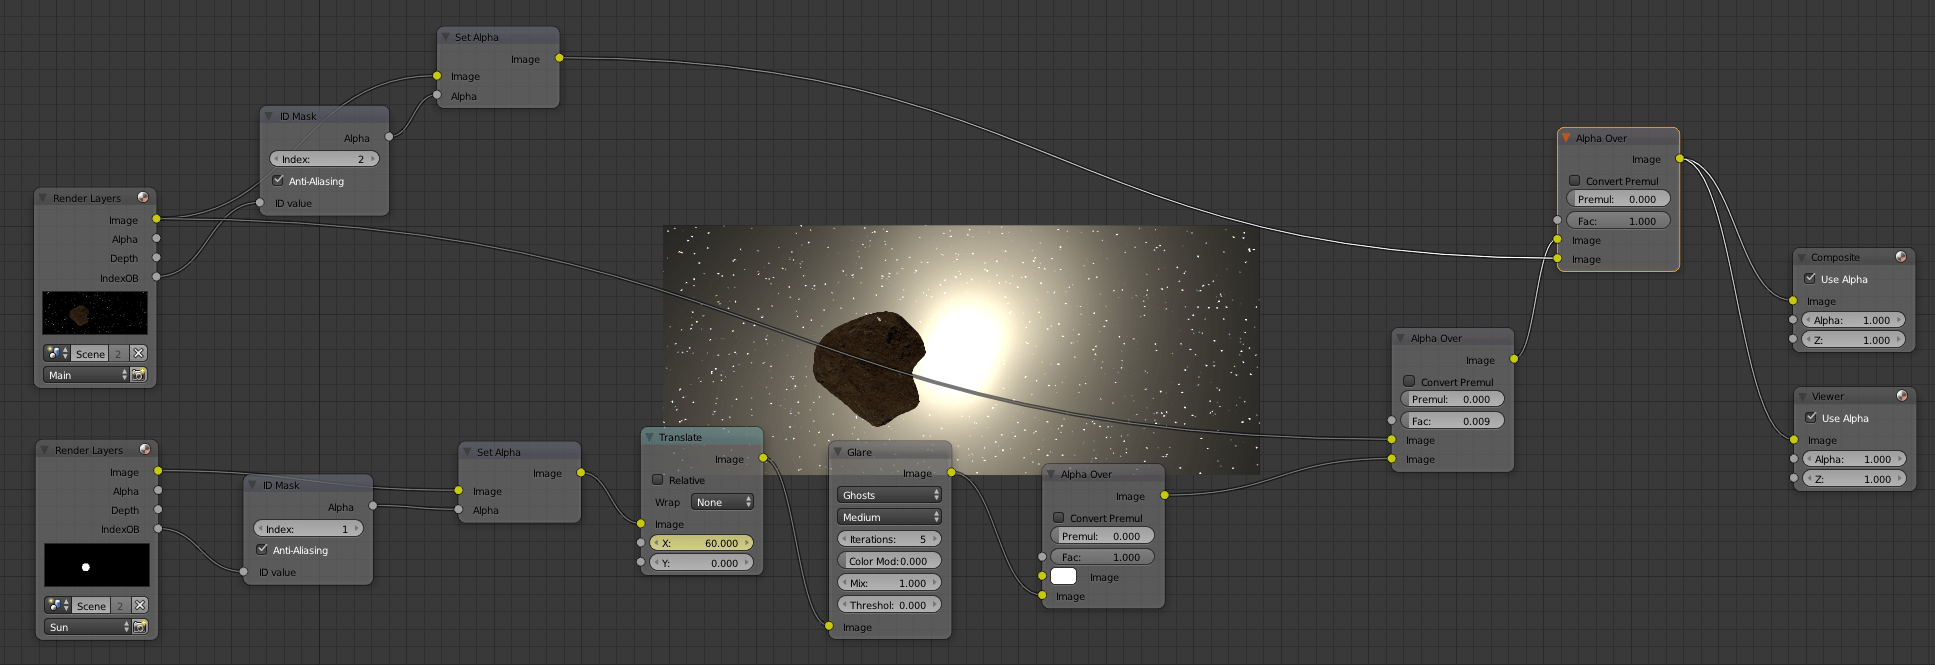The height and width of the screenshot is (665, 1935).
Task: Open Ghosts glare type dropdown
Action: coord(889,495)
